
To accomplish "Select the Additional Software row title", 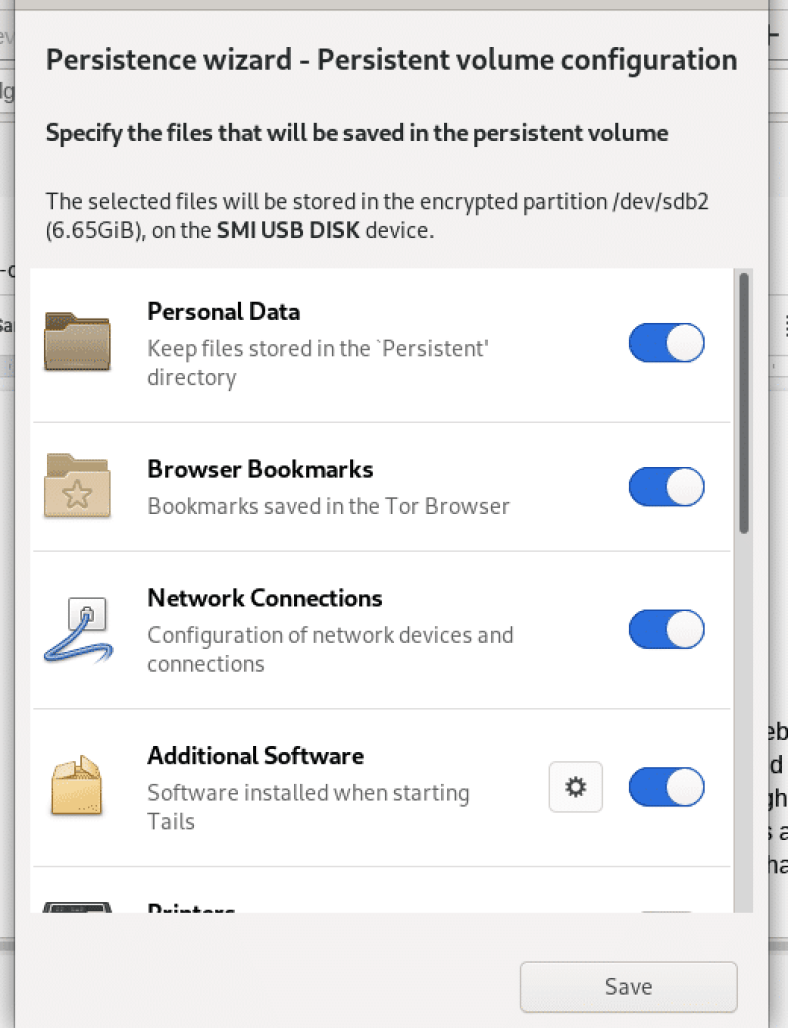I will click(255, 755).
